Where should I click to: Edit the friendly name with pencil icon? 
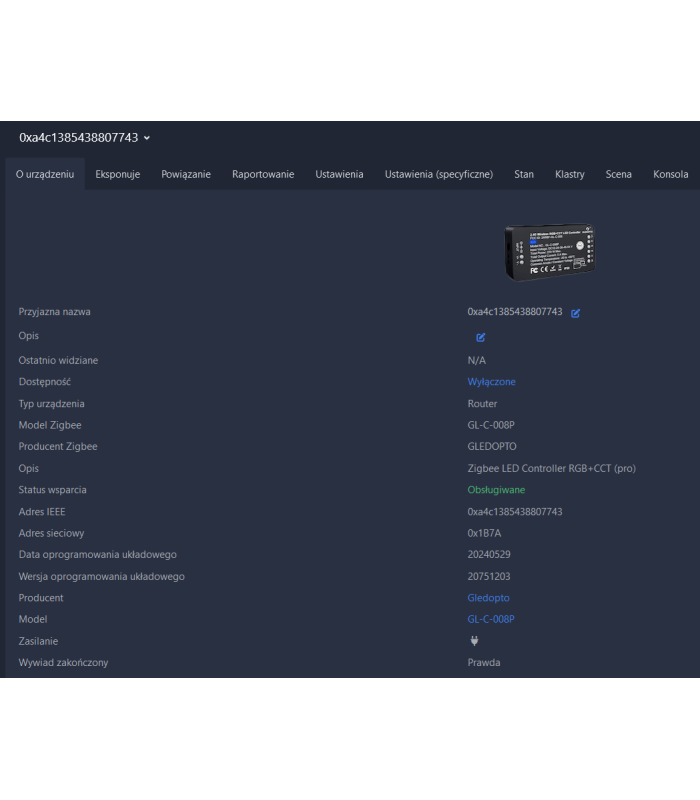point(576,313)
